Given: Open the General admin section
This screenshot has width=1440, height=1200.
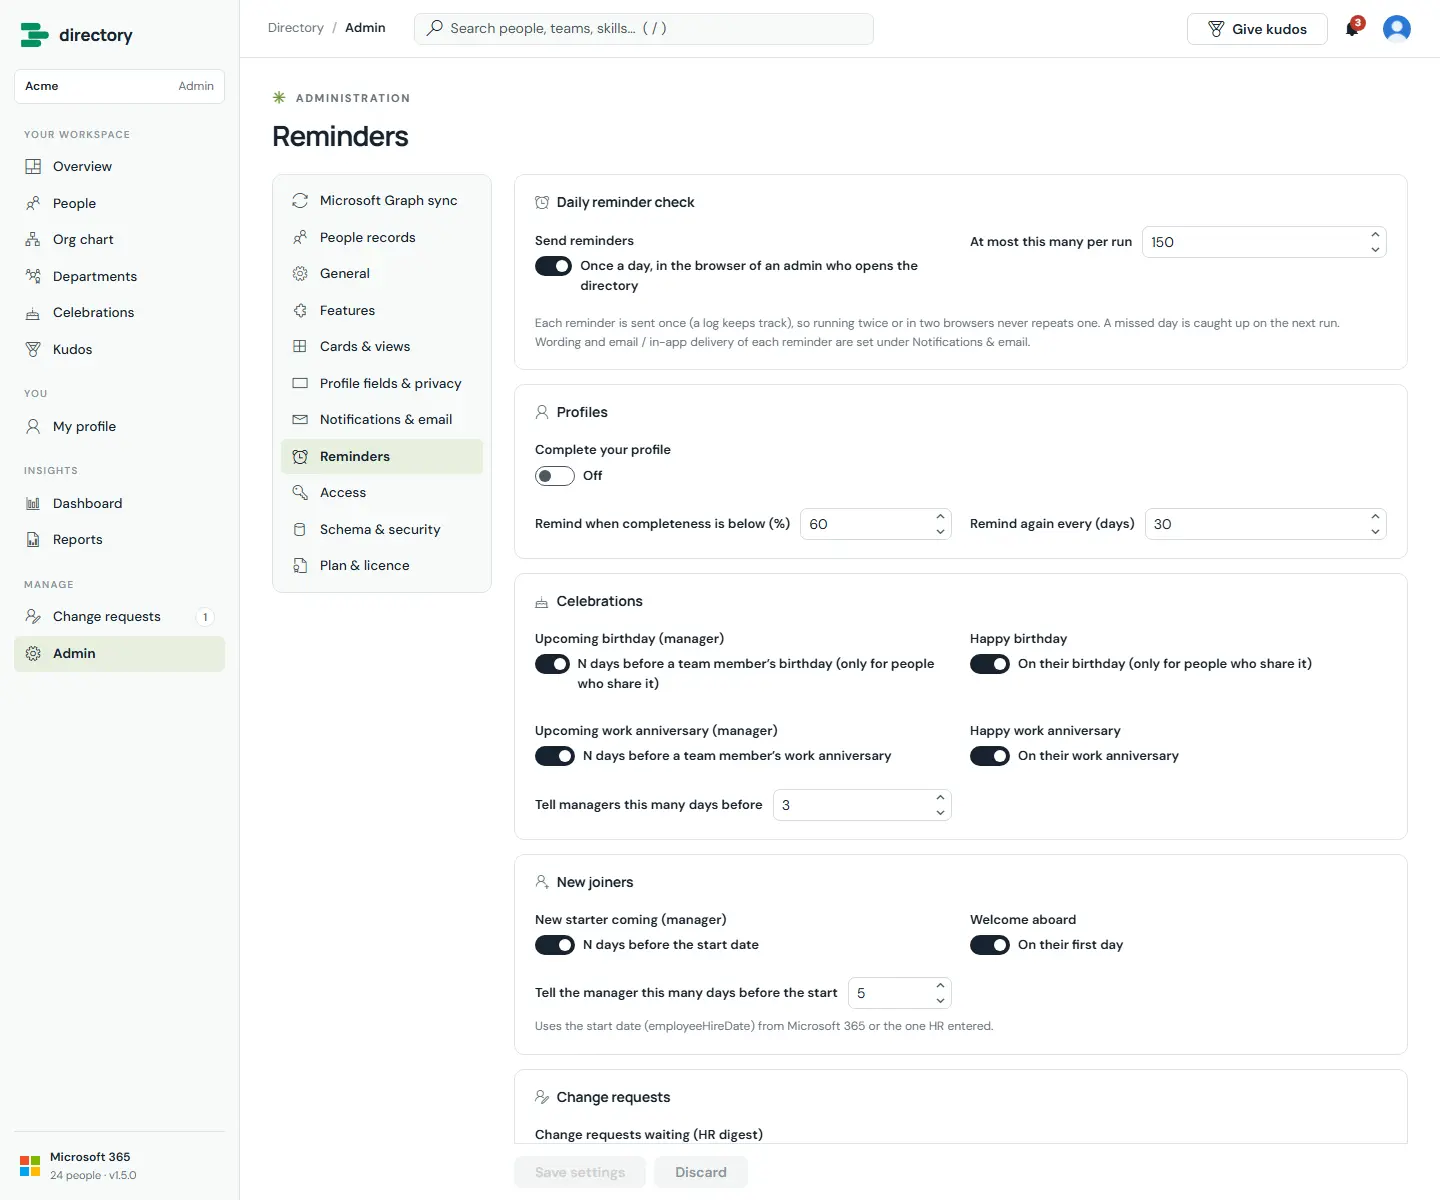Looking at the screenshot, I should (382, 274).
